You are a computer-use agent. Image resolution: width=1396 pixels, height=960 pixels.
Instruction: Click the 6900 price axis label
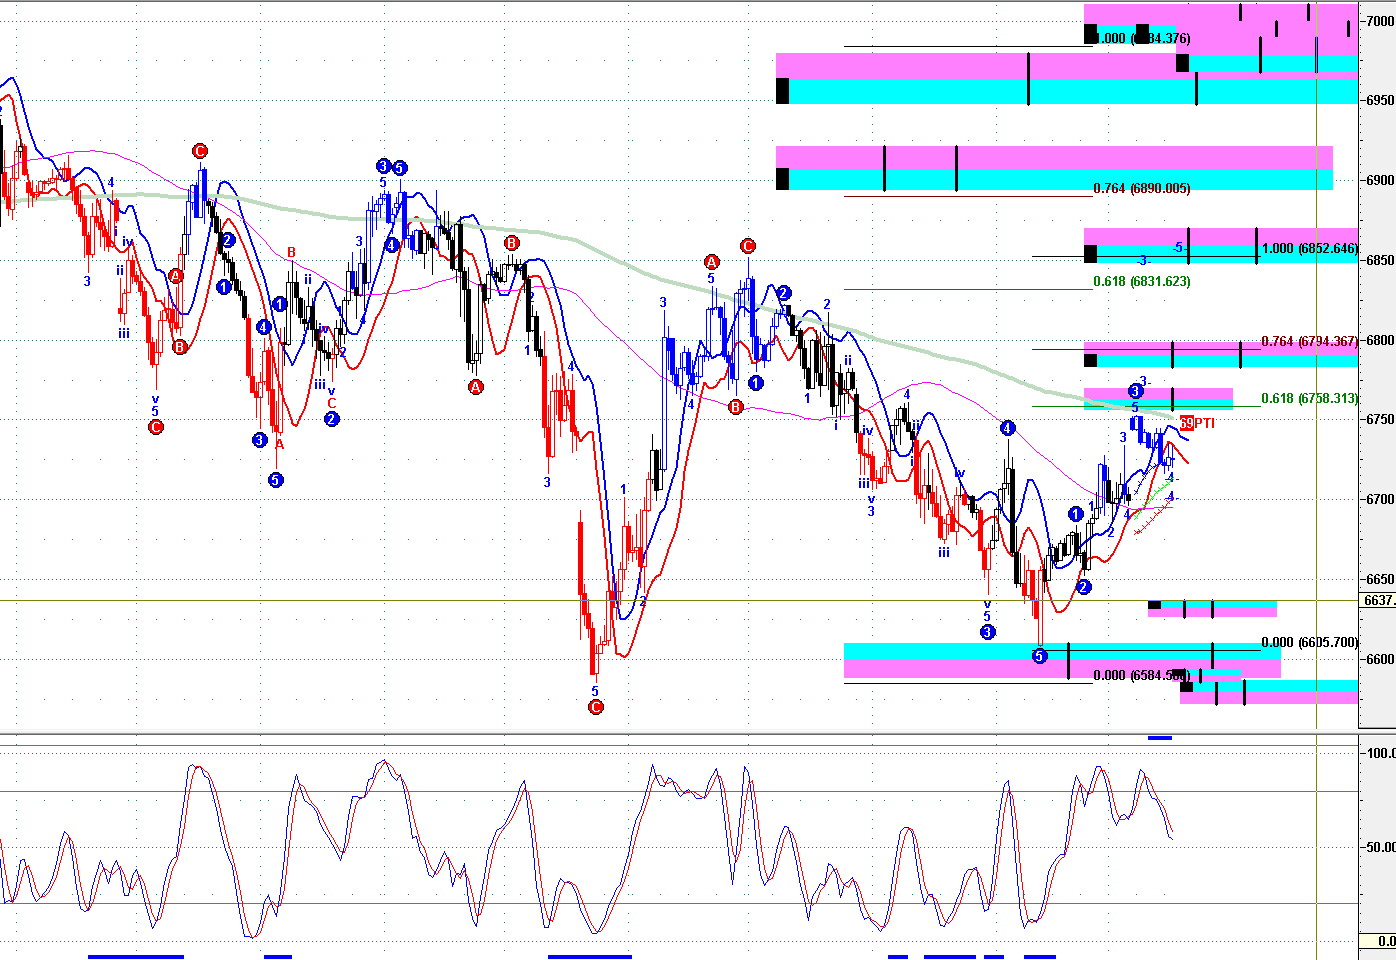(1380, 180)
